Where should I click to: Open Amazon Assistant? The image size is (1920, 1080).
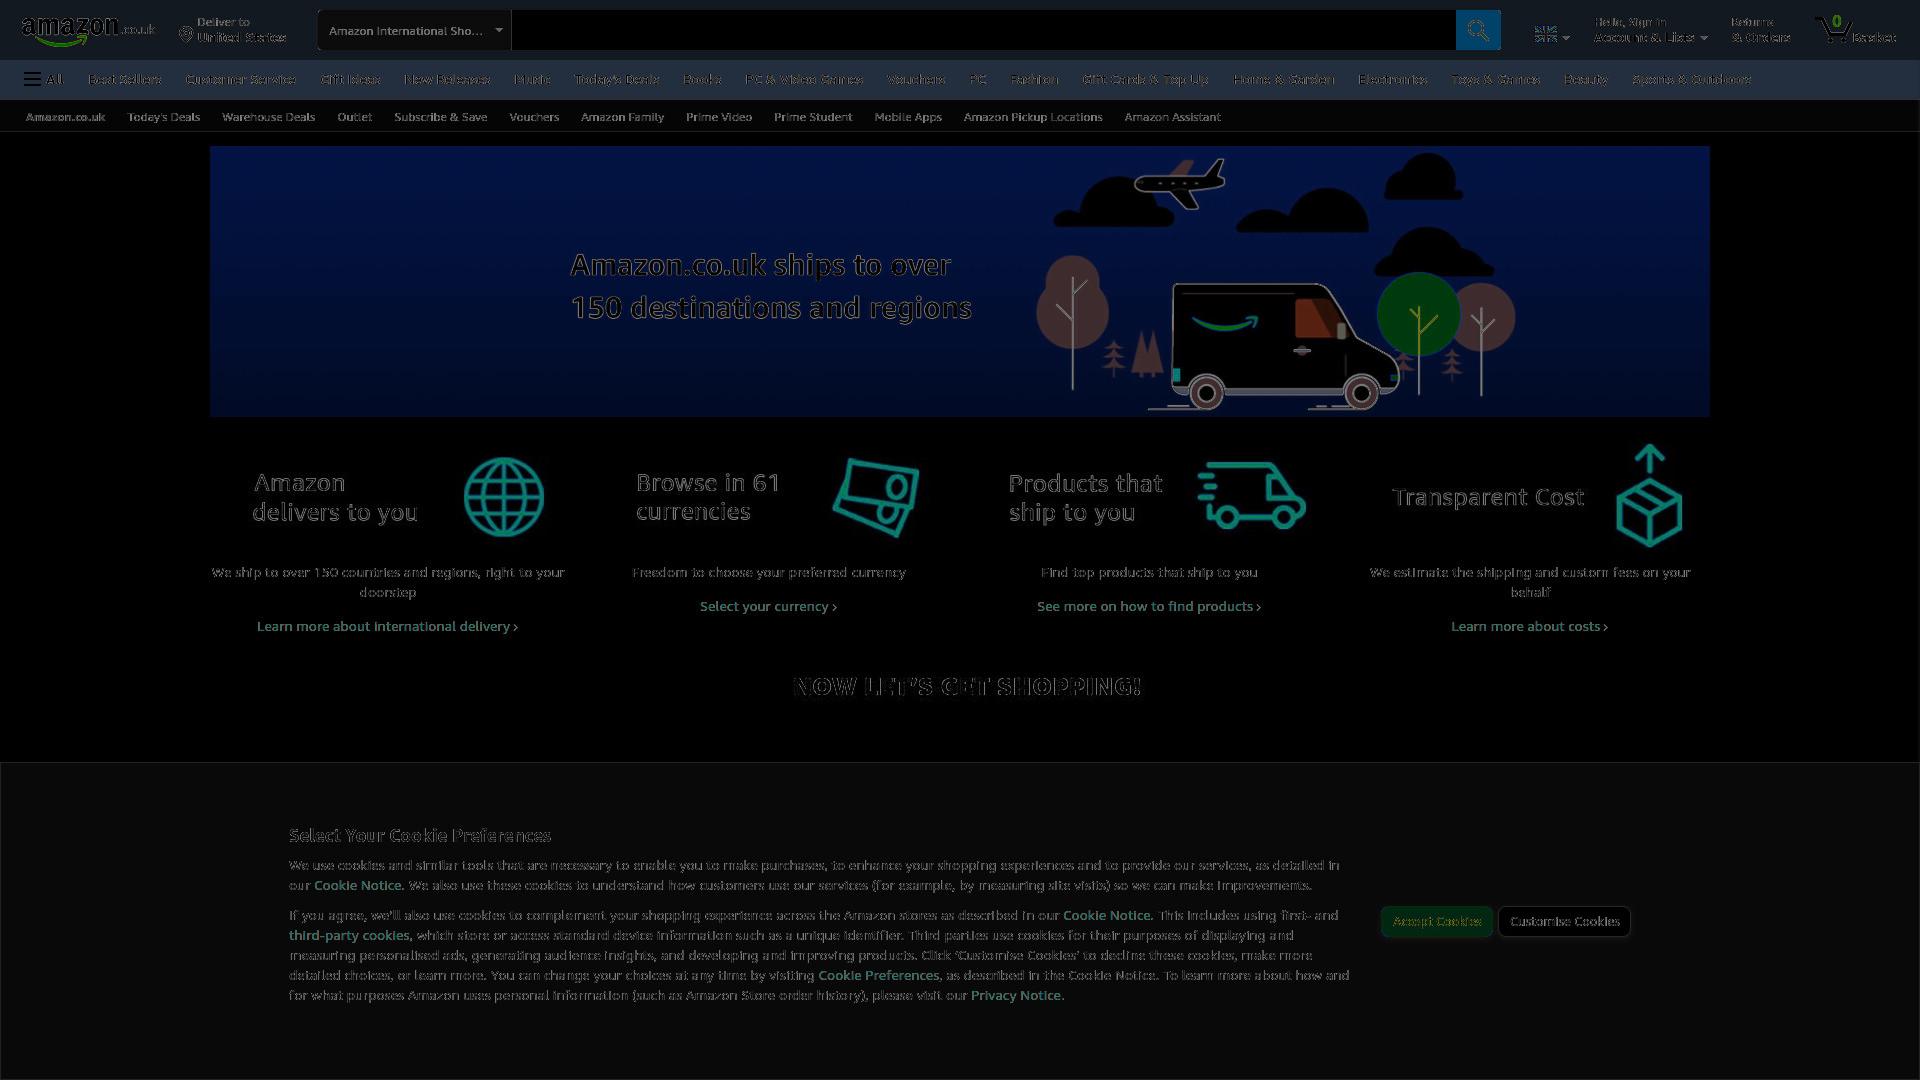tap(1172, 117)
